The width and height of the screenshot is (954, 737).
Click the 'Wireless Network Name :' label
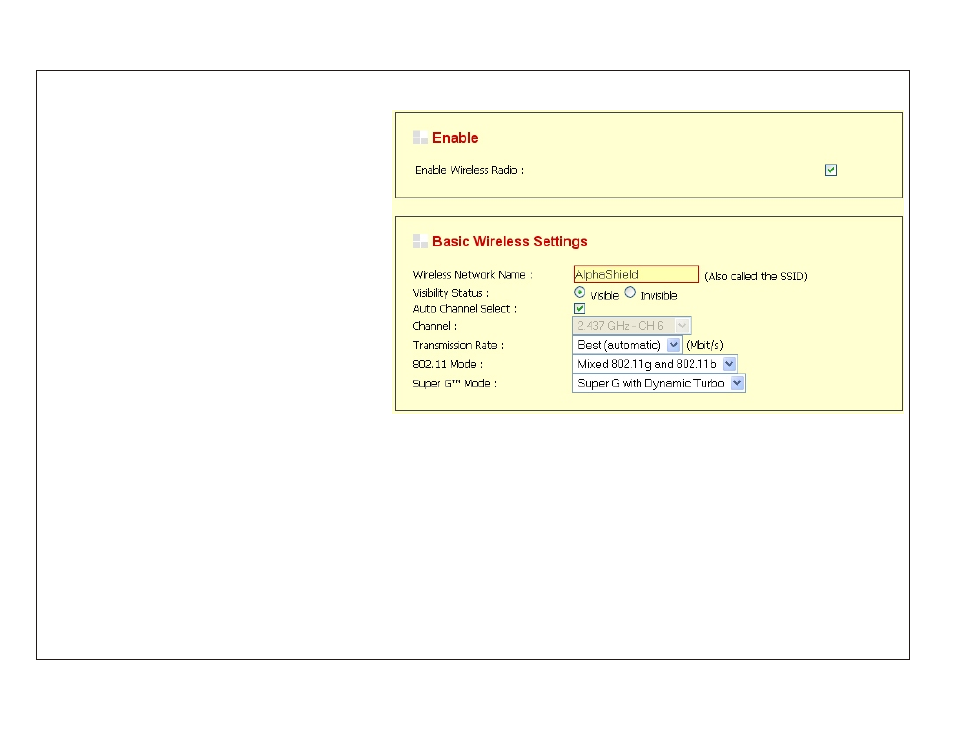pyautogui.click(x=472, y=274)
